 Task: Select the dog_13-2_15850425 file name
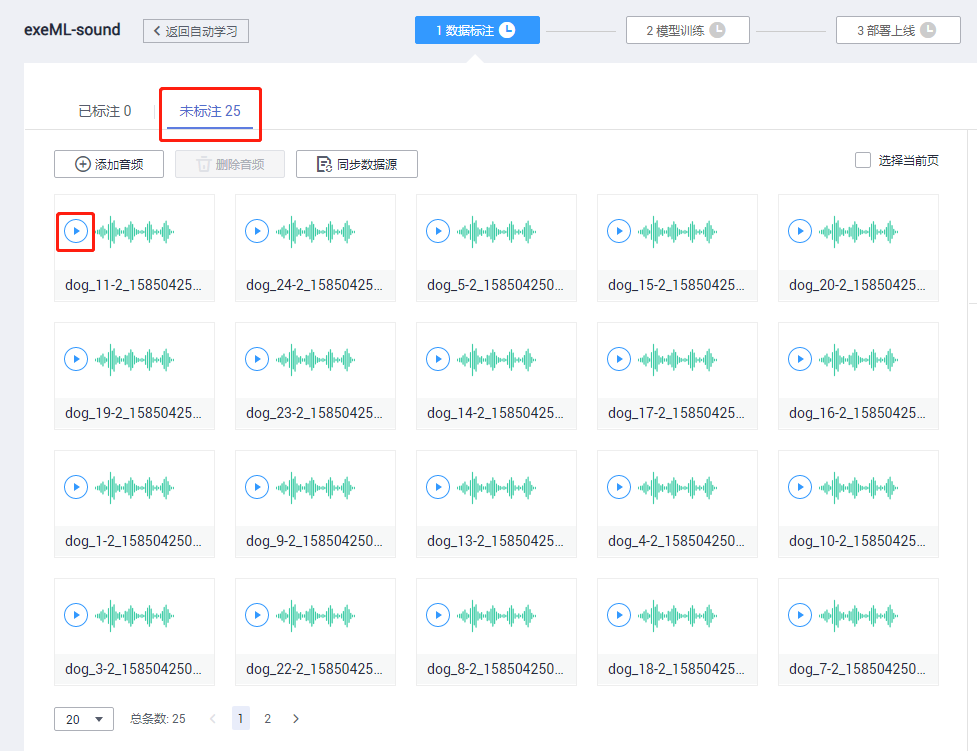point(495,541)
